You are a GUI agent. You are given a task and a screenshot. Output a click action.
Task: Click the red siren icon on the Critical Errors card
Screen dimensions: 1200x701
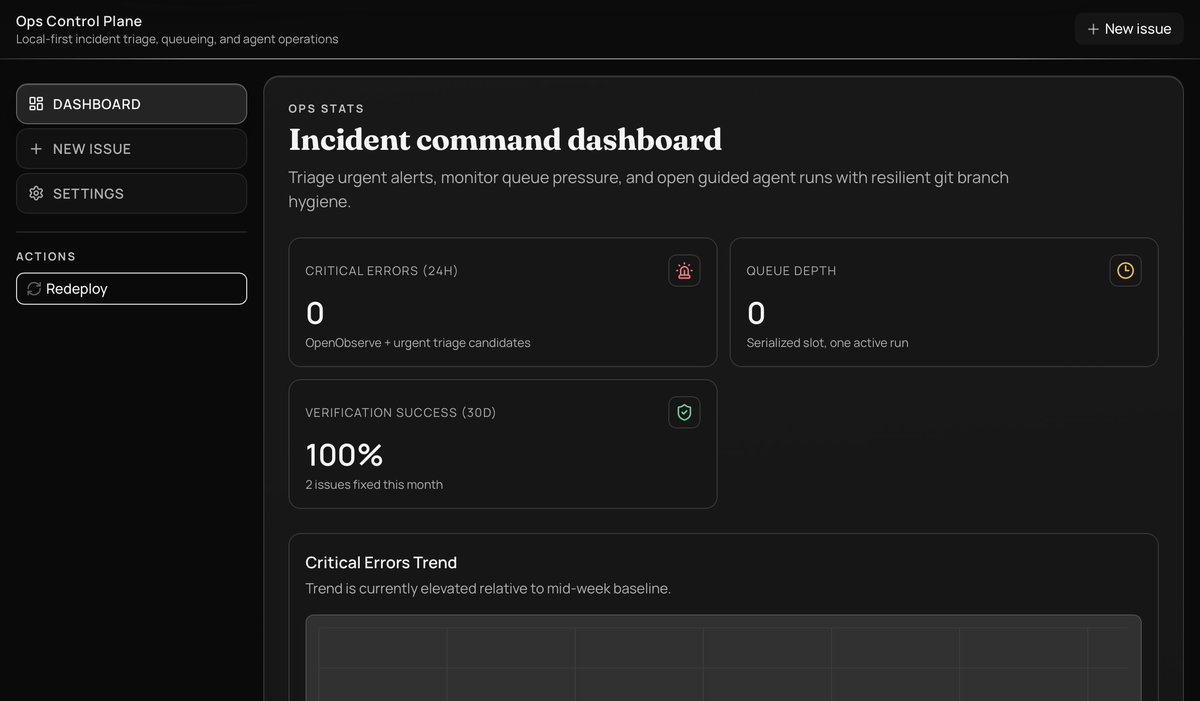[684, 270]
